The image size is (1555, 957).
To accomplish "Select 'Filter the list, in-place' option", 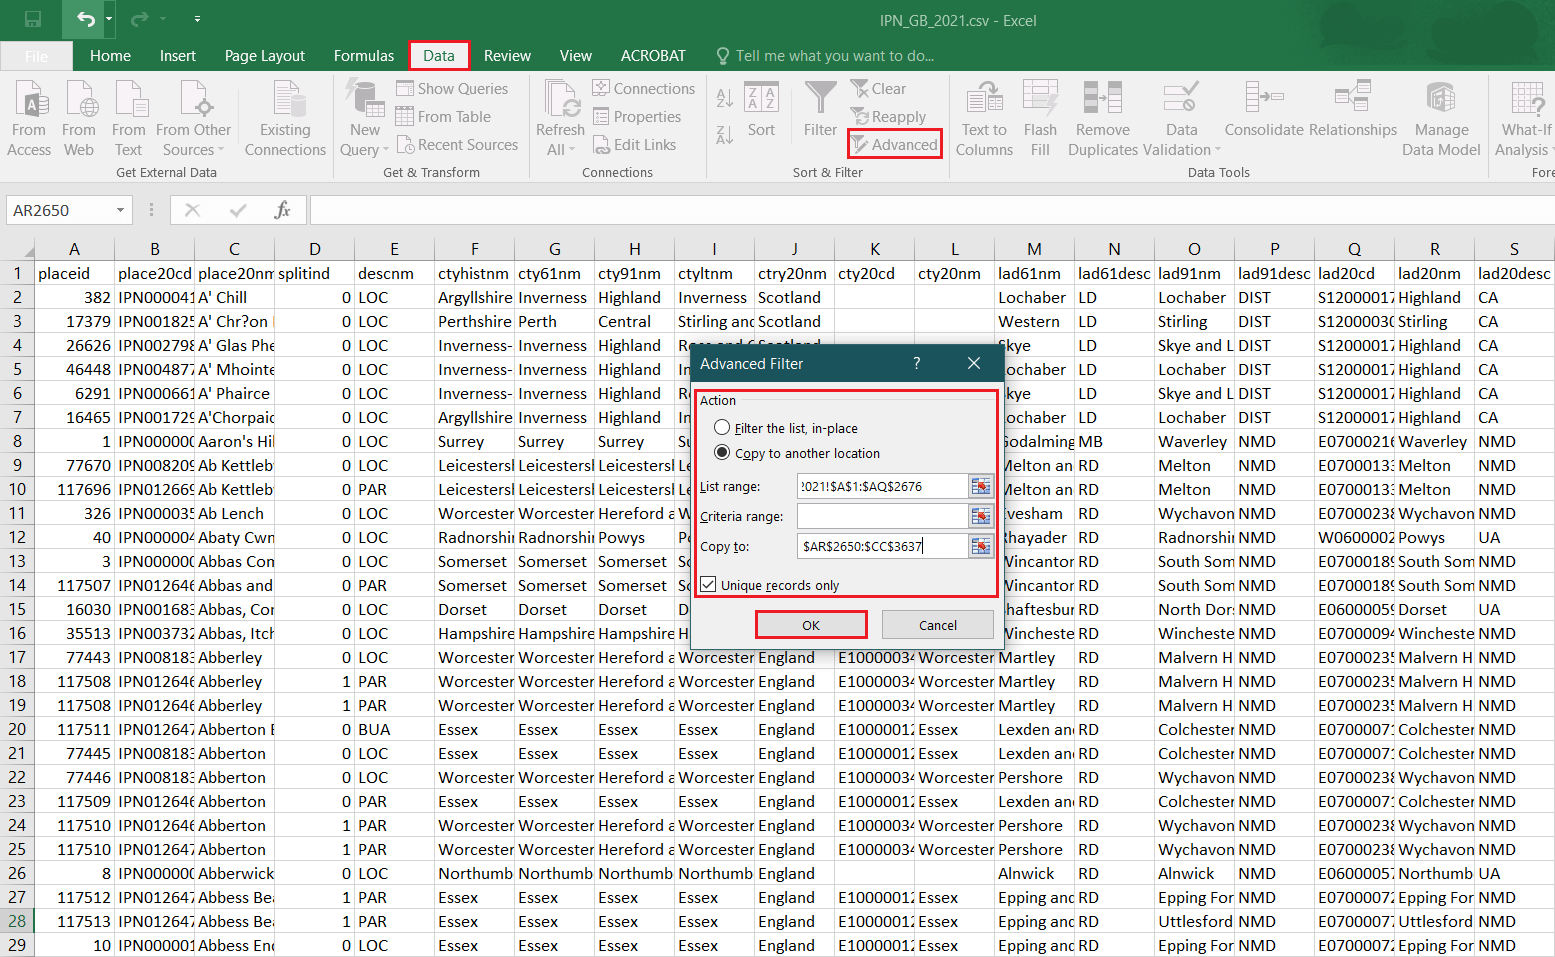I will pyautogui.click(x=786, y=428).
